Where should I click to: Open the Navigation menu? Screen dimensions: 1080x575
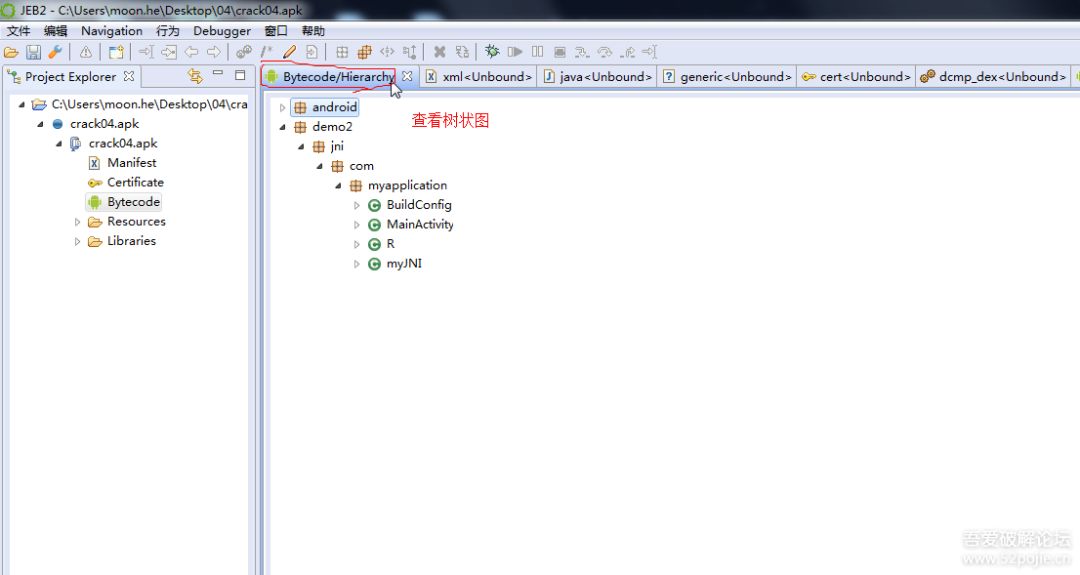111,31
